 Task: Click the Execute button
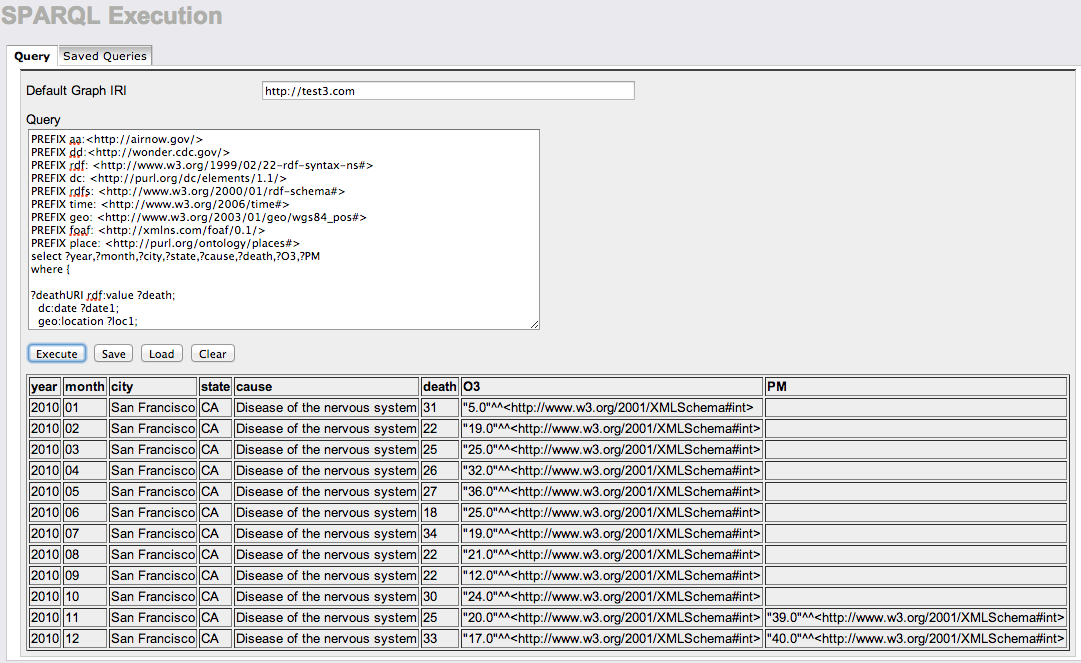[x=56, y=353]
